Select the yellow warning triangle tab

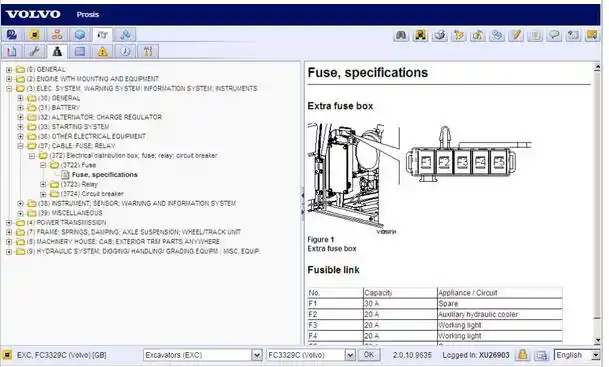click(x=103, y=51)
